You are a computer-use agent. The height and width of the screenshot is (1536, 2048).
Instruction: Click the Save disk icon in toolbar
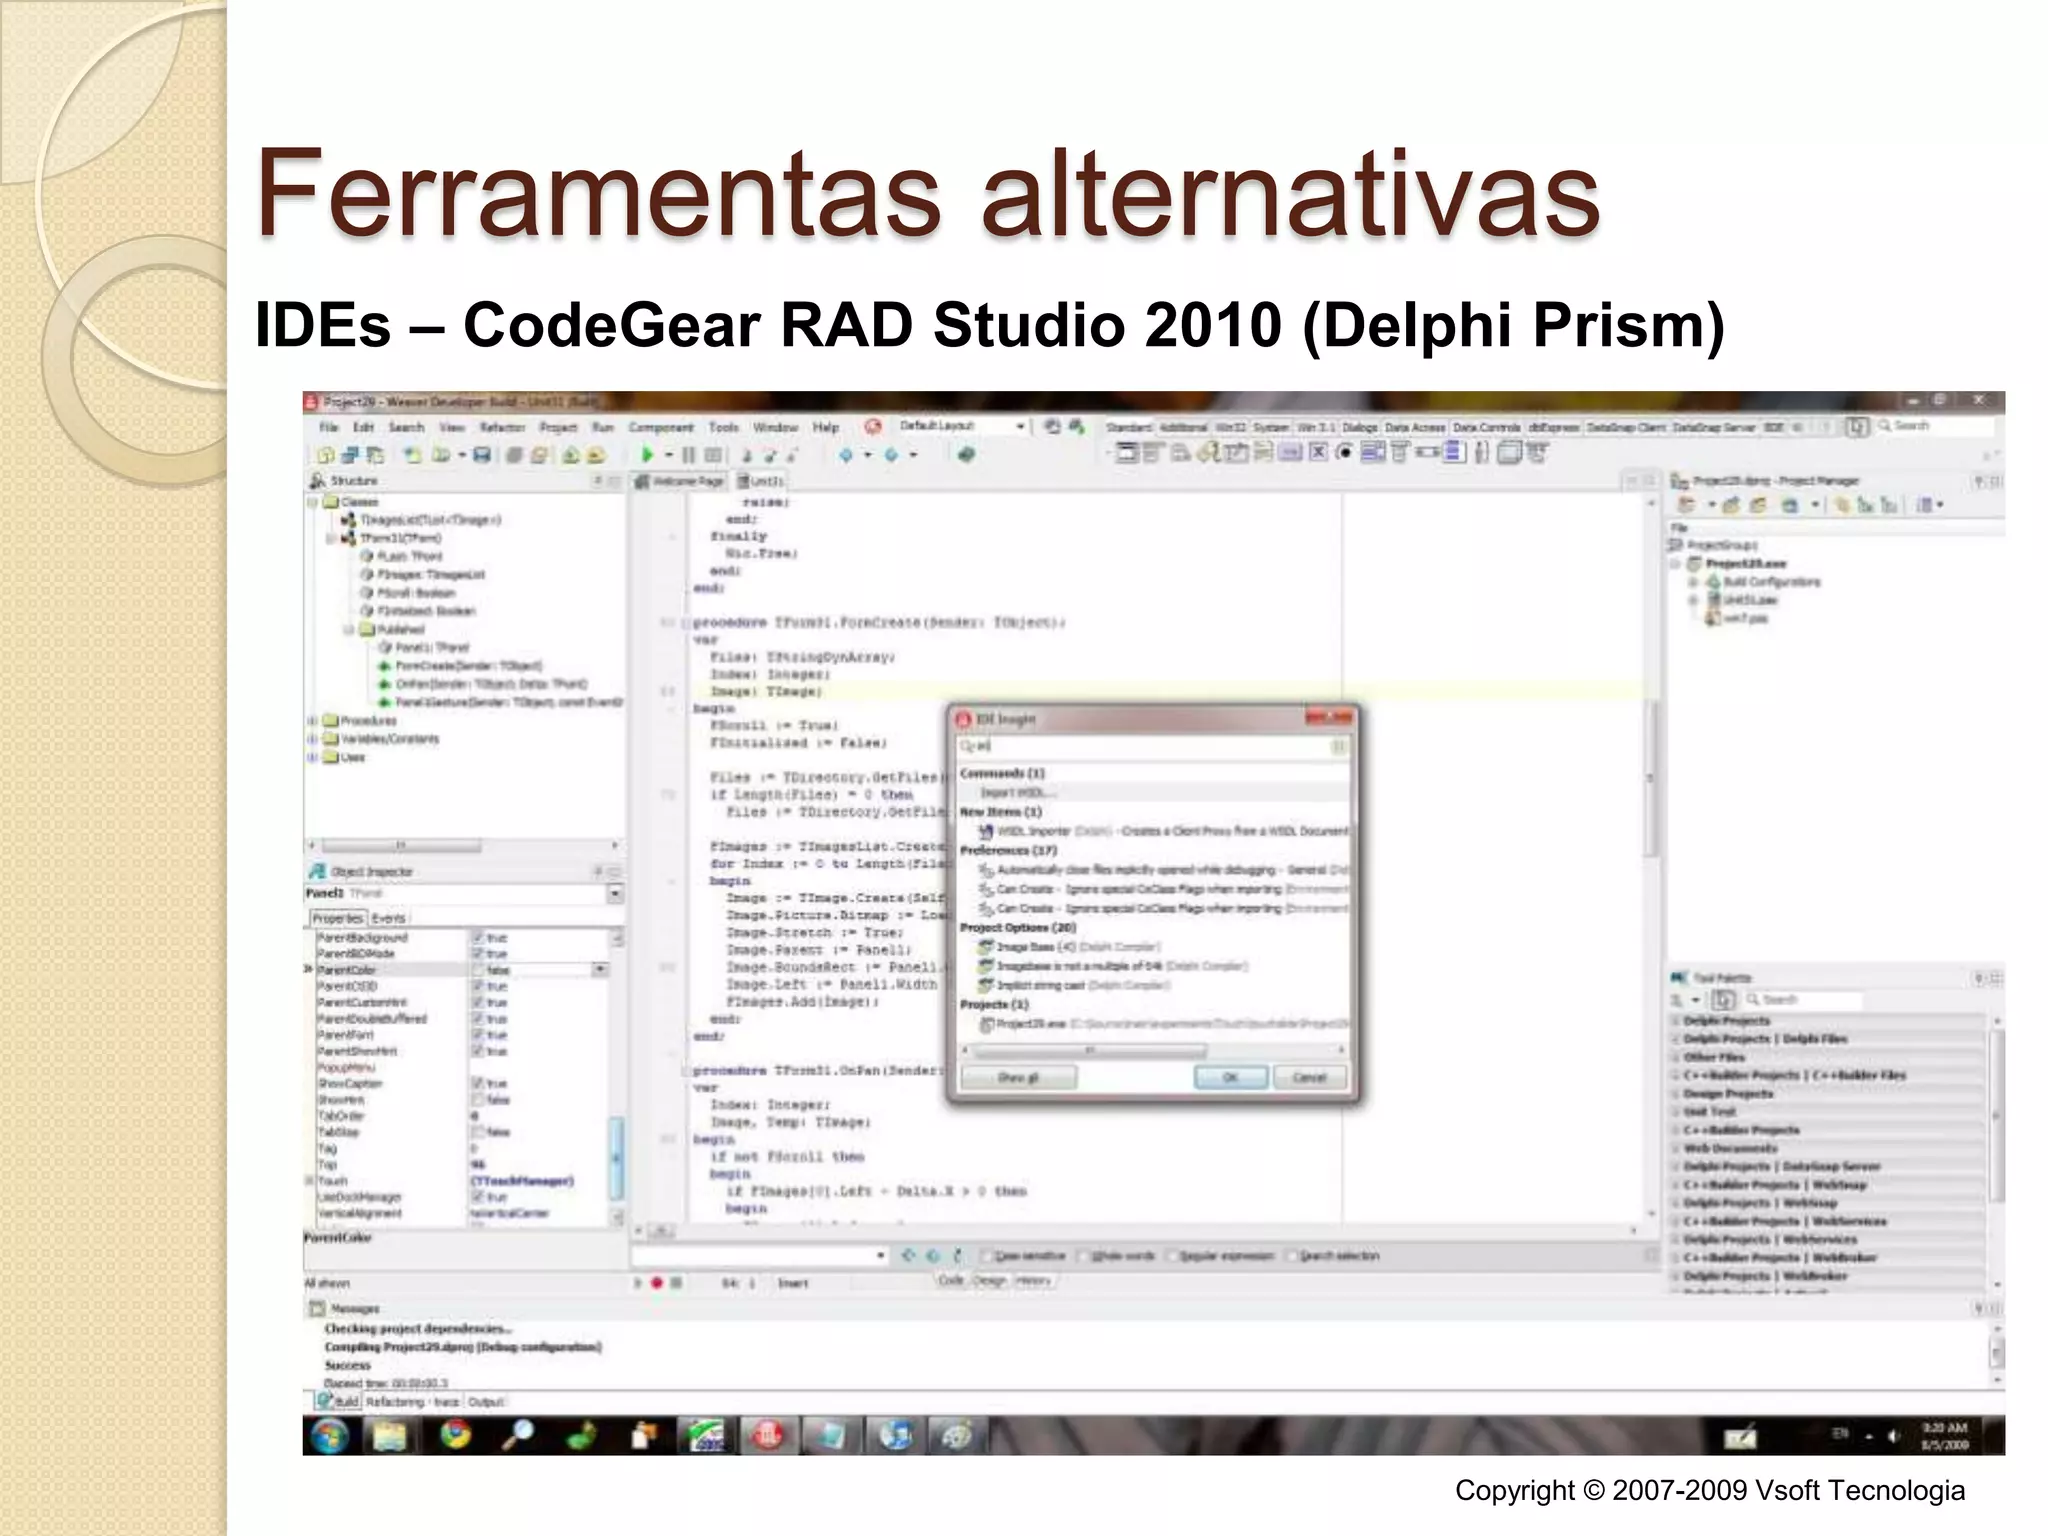click(482, 455)
